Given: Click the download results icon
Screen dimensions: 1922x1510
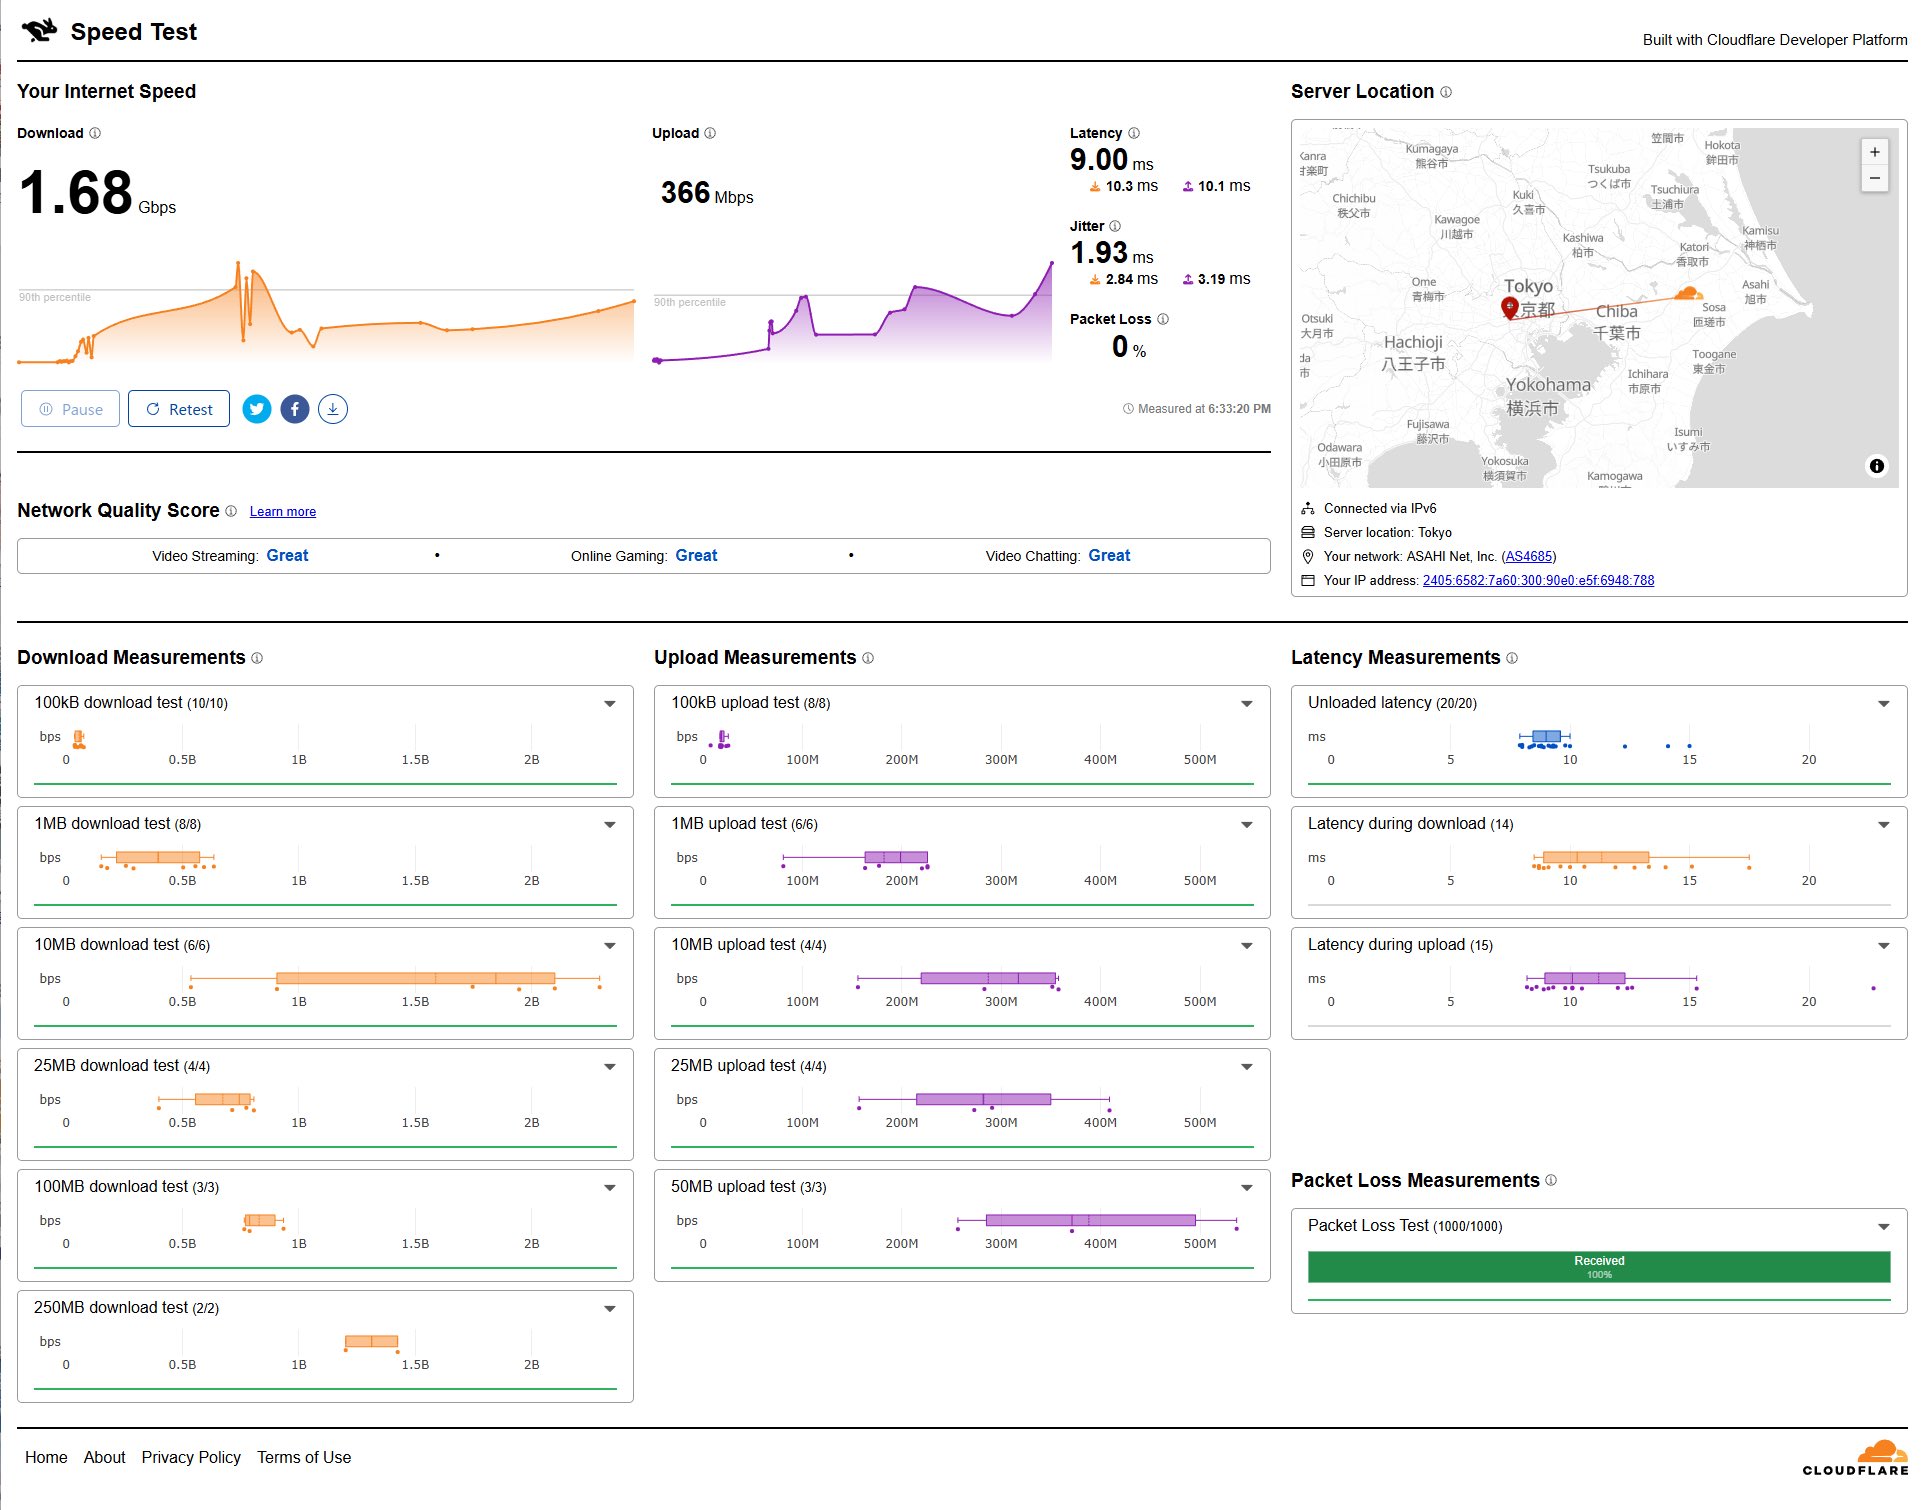Looking at the screenshot, I should (x=333, y=409).
